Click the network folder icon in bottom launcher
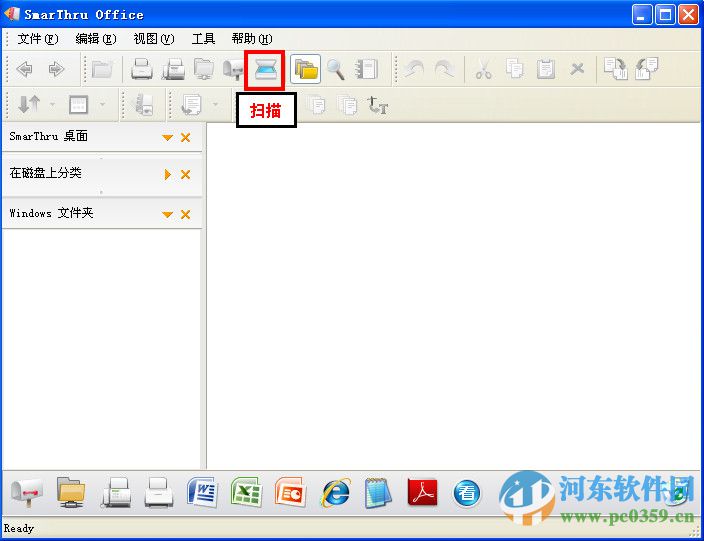 [70, 493]
